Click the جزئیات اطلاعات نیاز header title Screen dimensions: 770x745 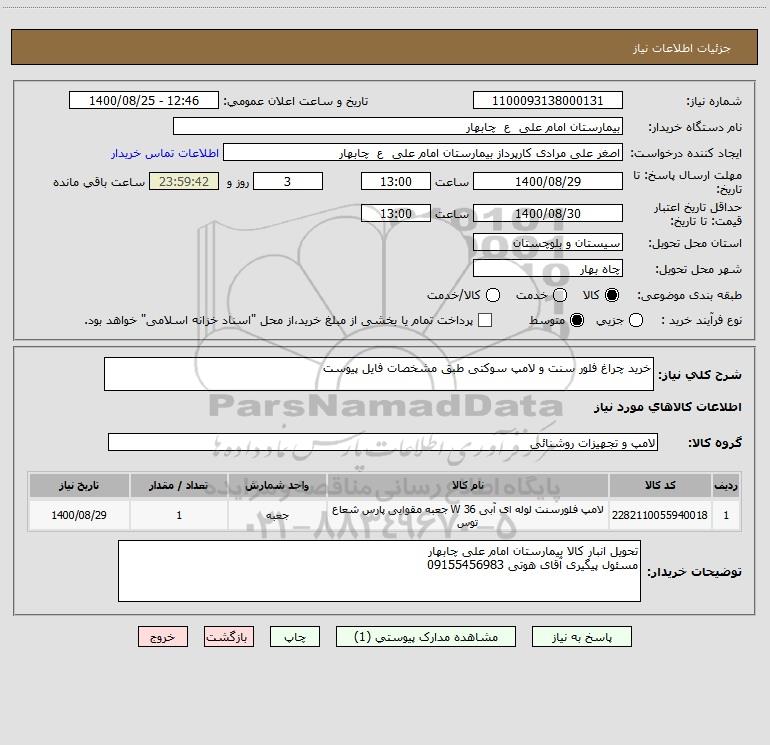point(681,48)
